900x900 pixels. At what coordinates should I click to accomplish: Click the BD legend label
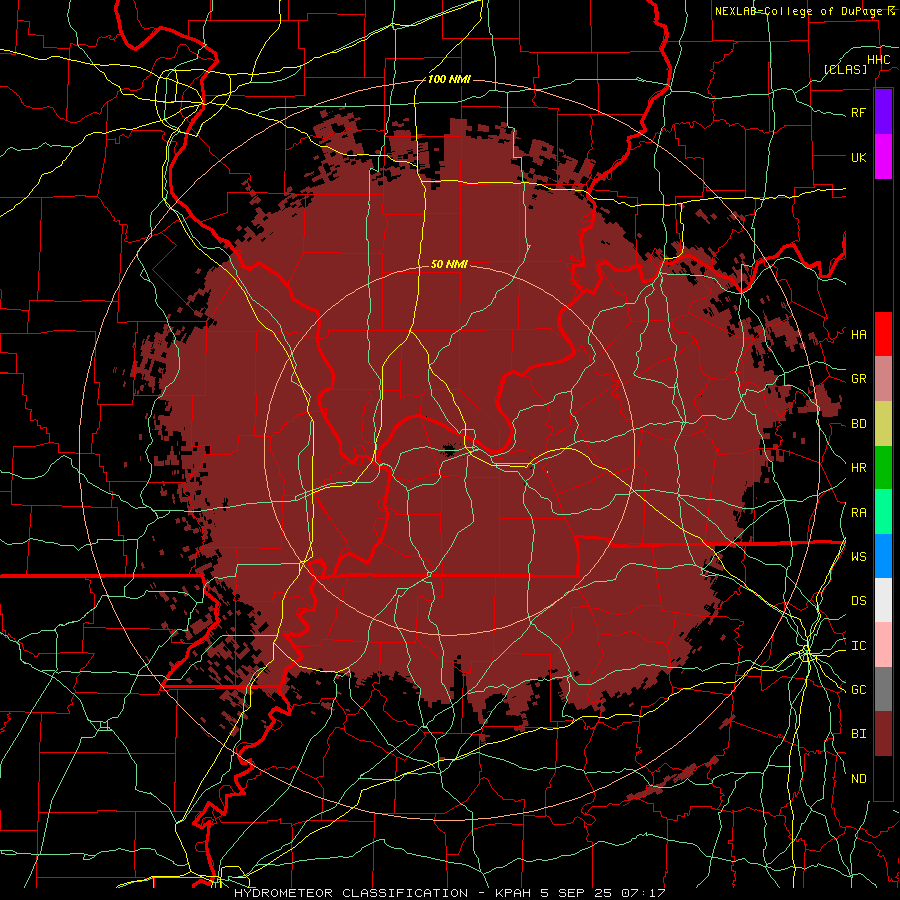tap(858, 424)
